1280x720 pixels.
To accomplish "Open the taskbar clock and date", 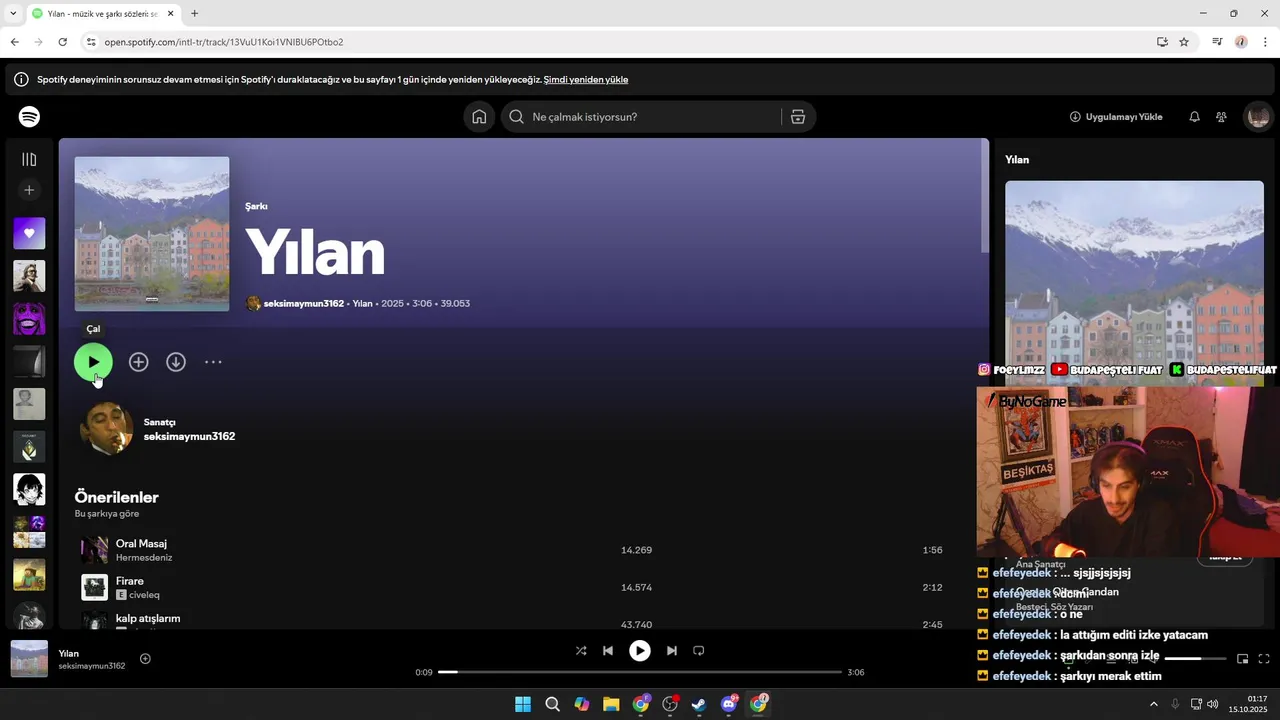I will pyautogui.click(x=1248, y=704).
